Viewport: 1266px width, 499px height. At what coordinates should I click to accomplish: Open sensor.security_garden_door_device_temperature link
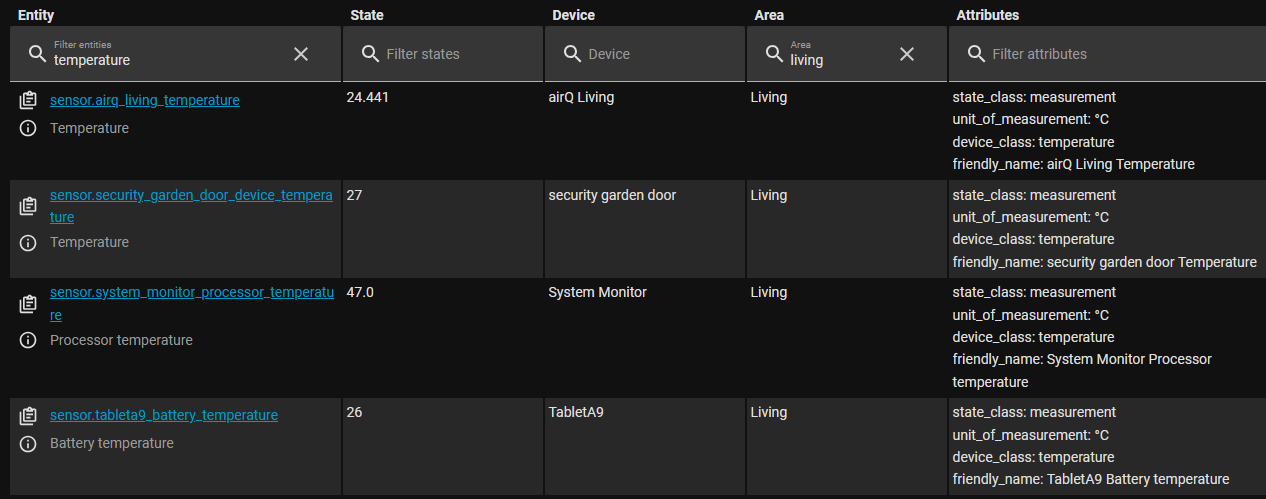tap(191, 206)
